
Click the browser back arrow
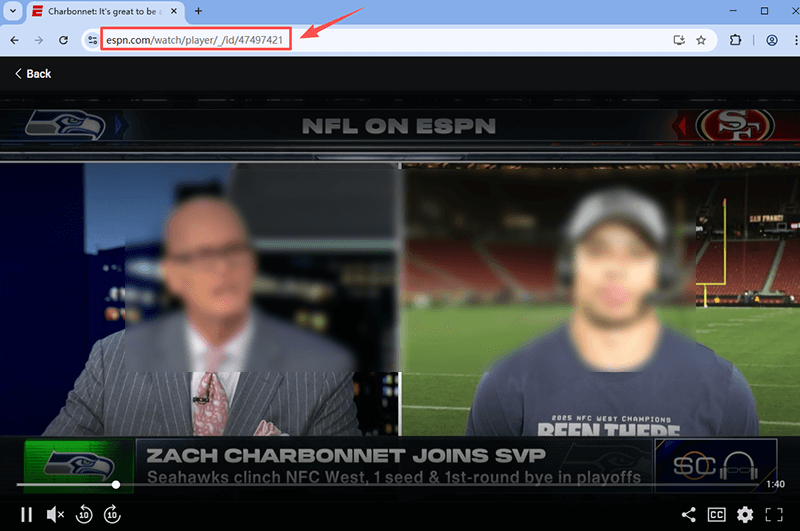[x=14, y=40]
